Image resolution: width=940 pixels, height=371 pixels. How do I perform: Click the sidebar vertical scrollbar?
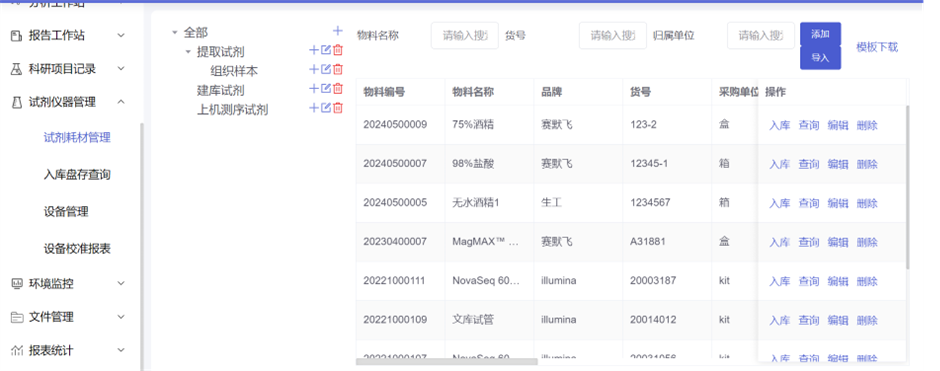[141, 246]
